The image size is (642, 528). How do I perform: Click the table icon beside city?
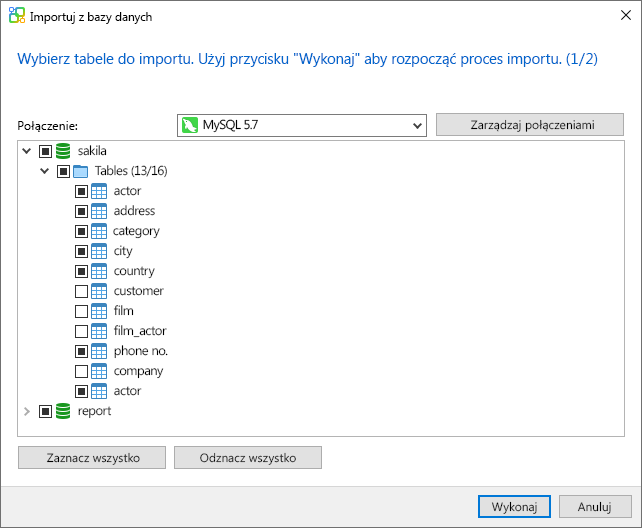click(99, 251)
